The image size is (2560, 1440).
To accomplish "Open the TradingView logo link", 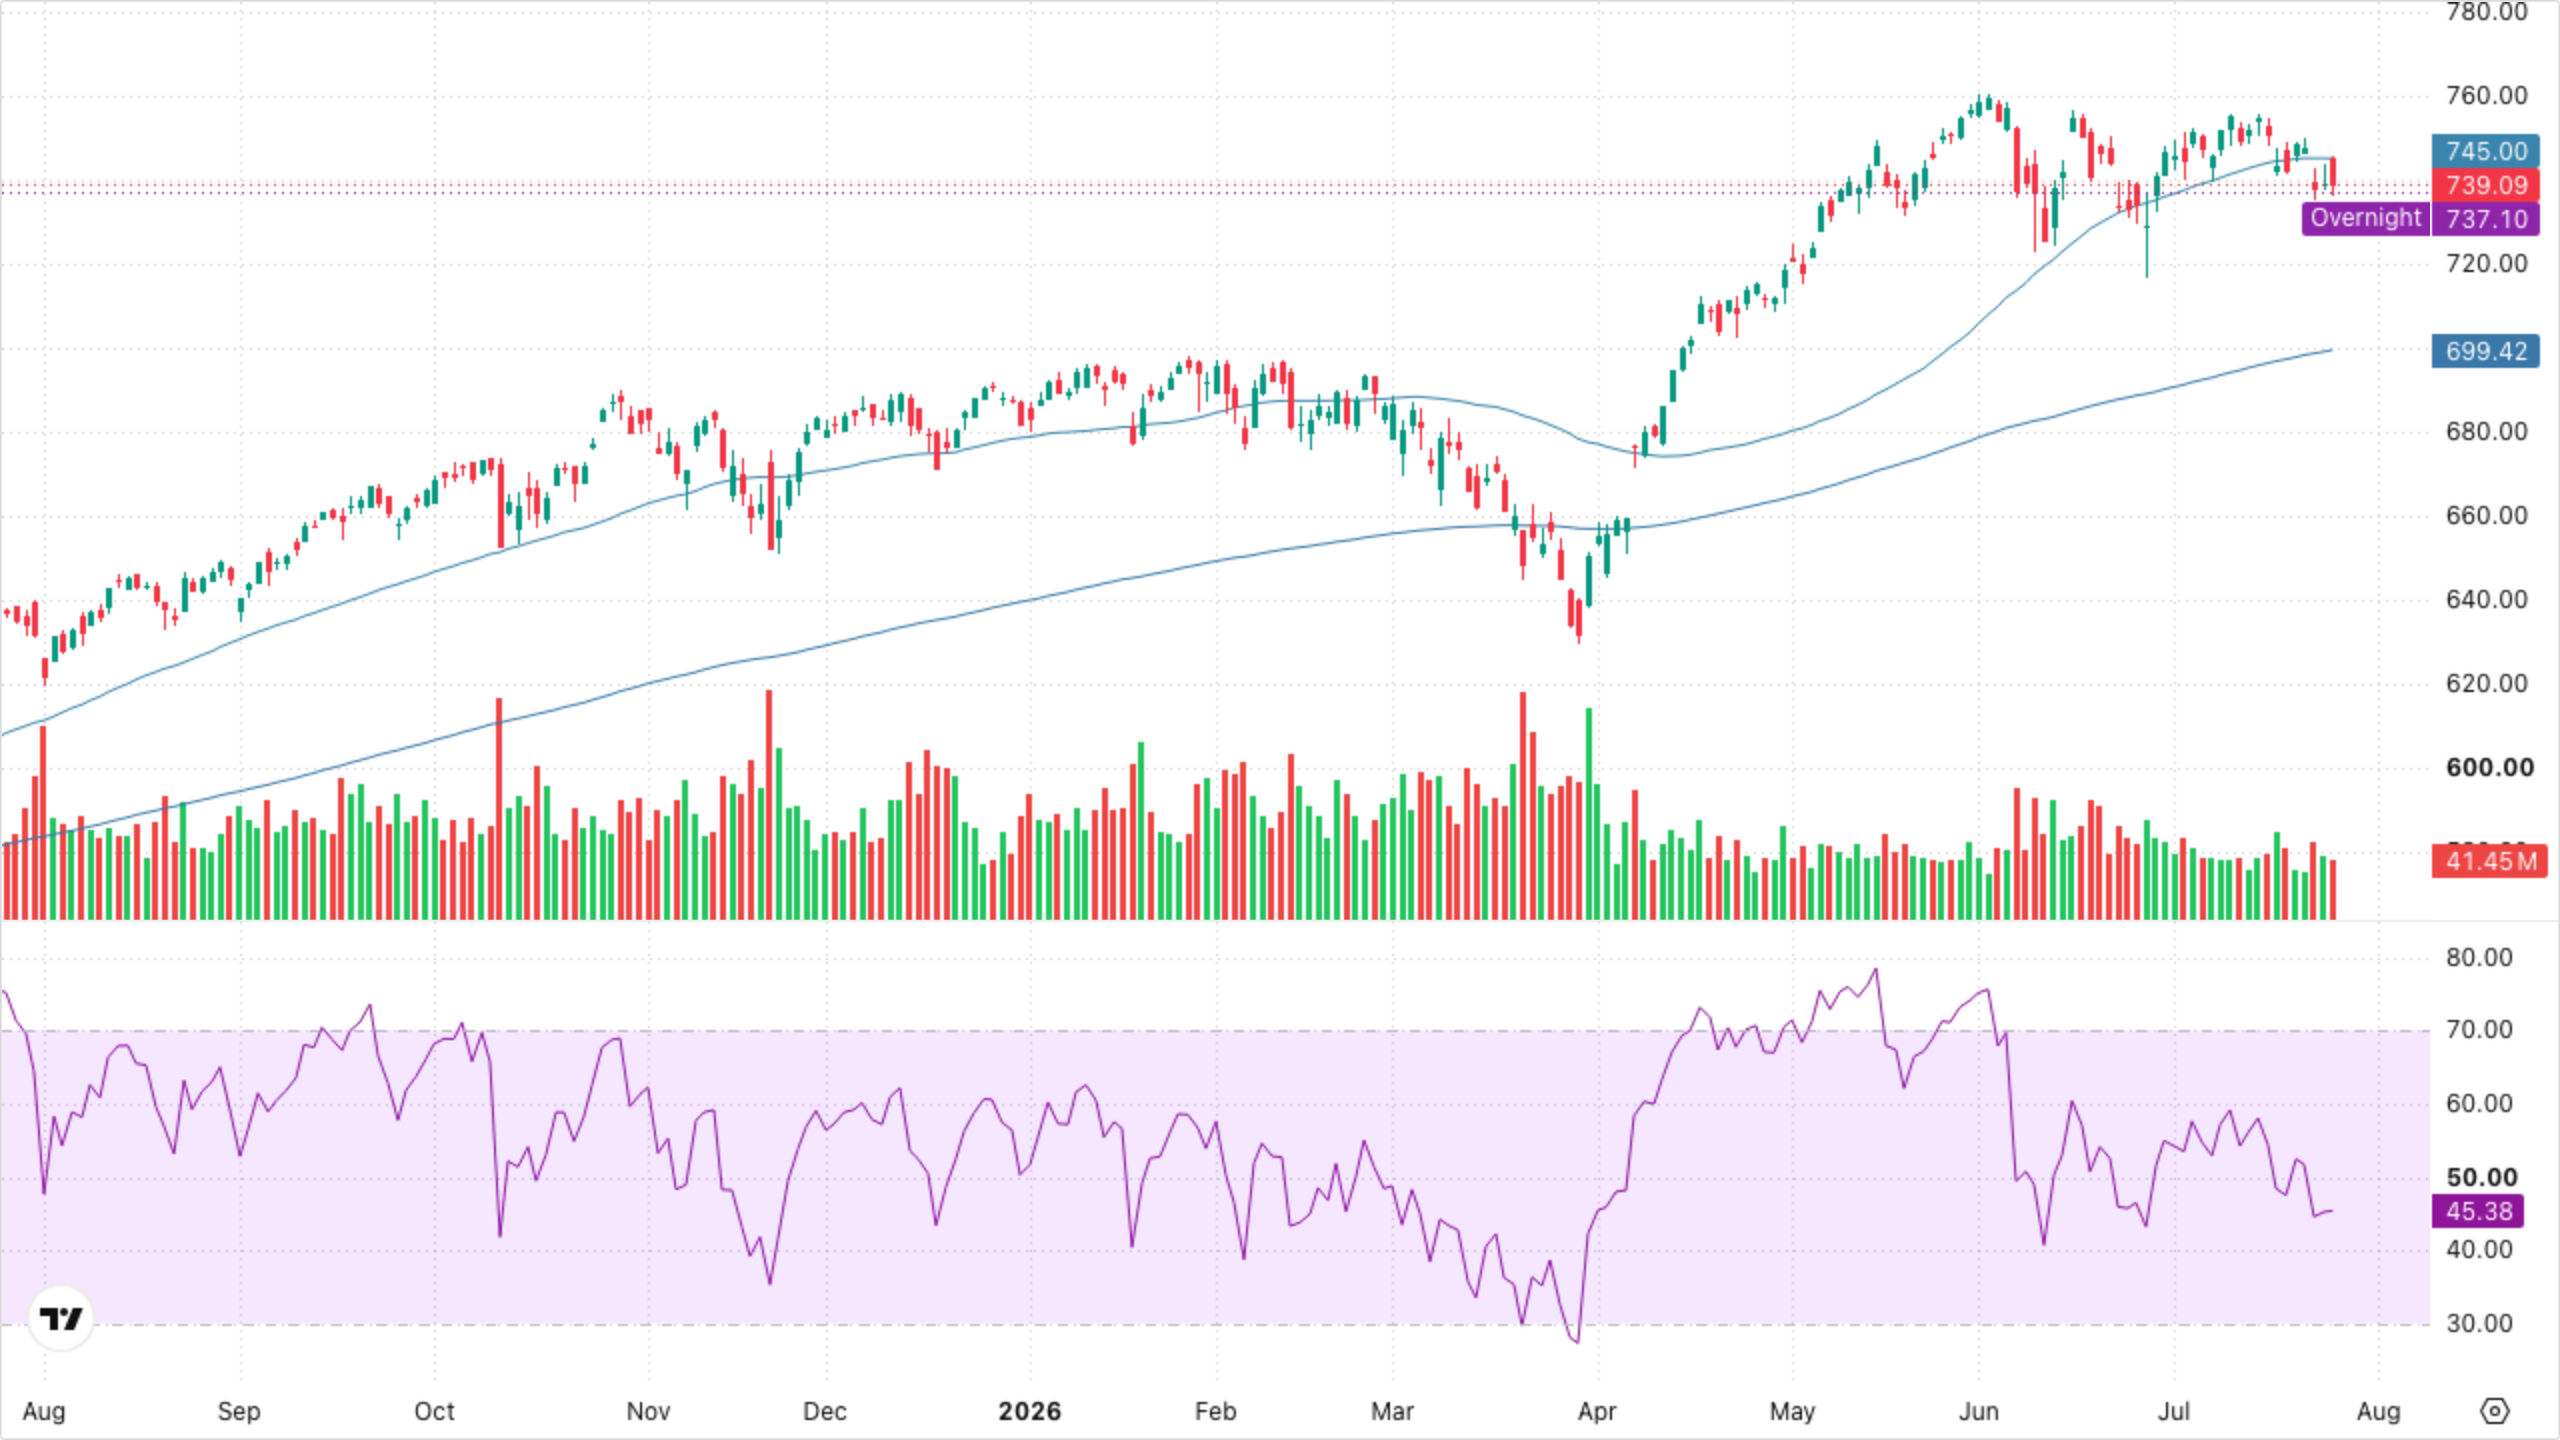I will (x=61, y=1319).
